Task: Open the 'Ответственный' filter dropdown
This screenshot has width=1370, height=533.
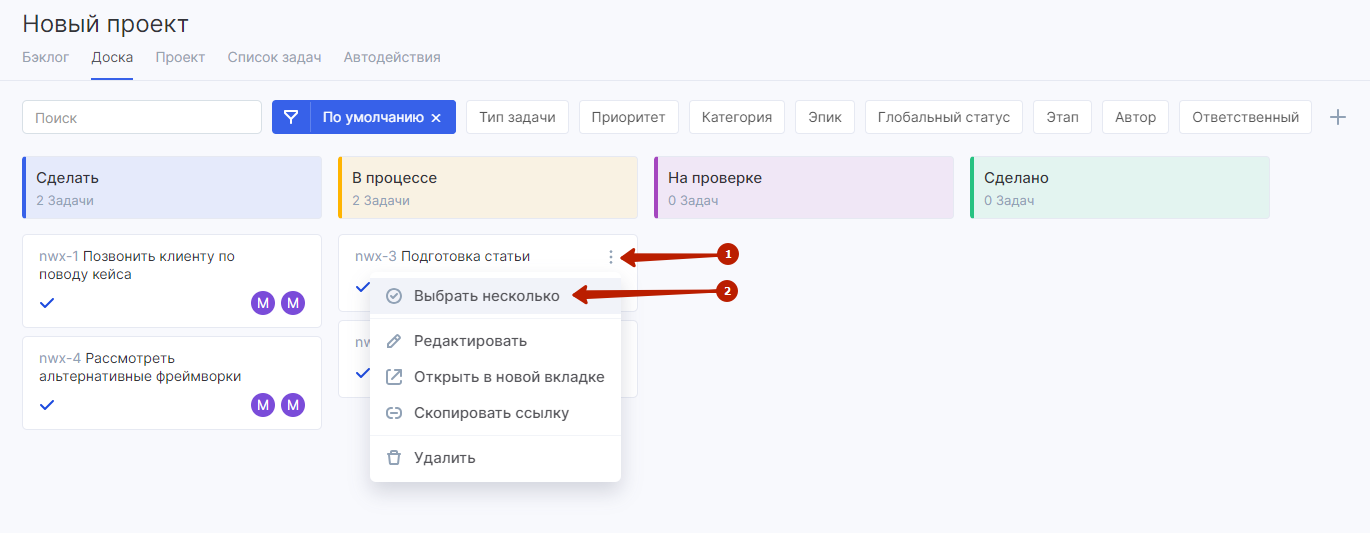Action: [x=1245, y=117]
